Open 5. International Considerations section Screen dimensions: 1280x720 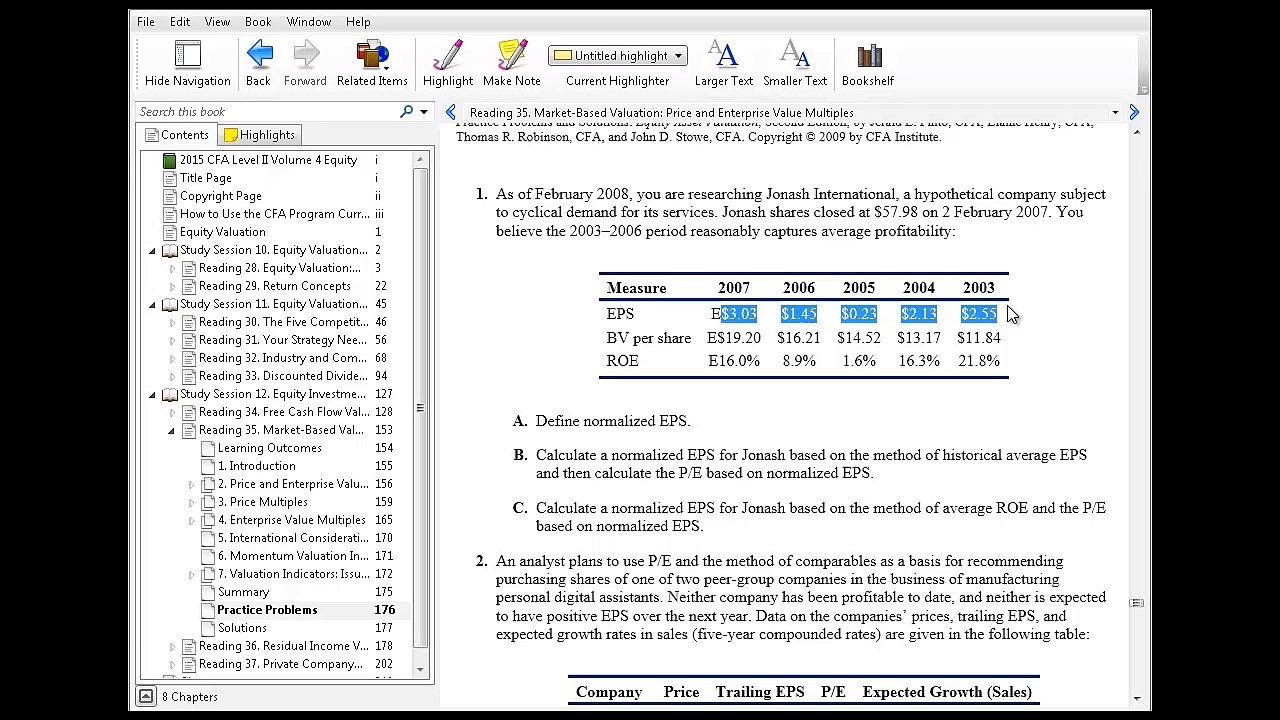point(293,538)
